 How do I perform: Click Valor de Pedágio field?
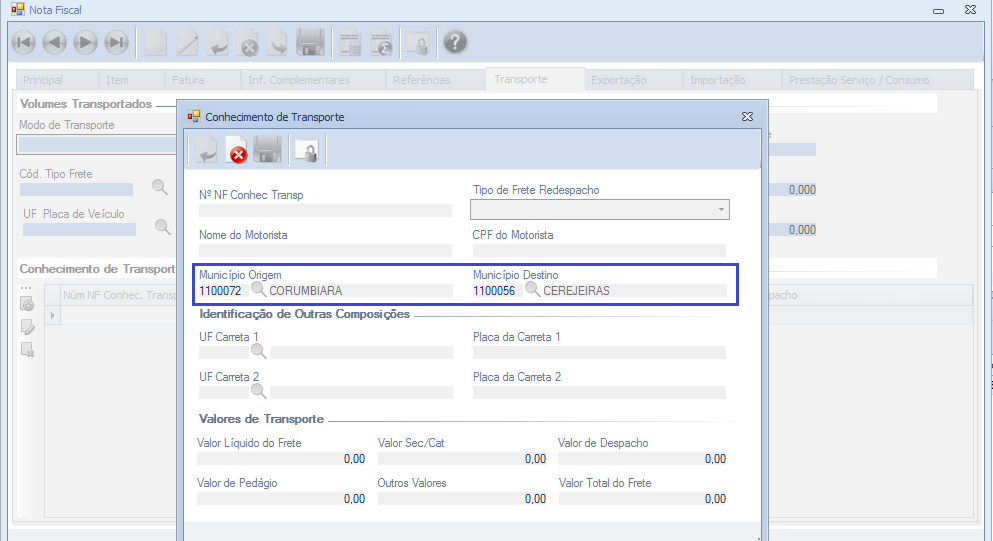(282, 499)
